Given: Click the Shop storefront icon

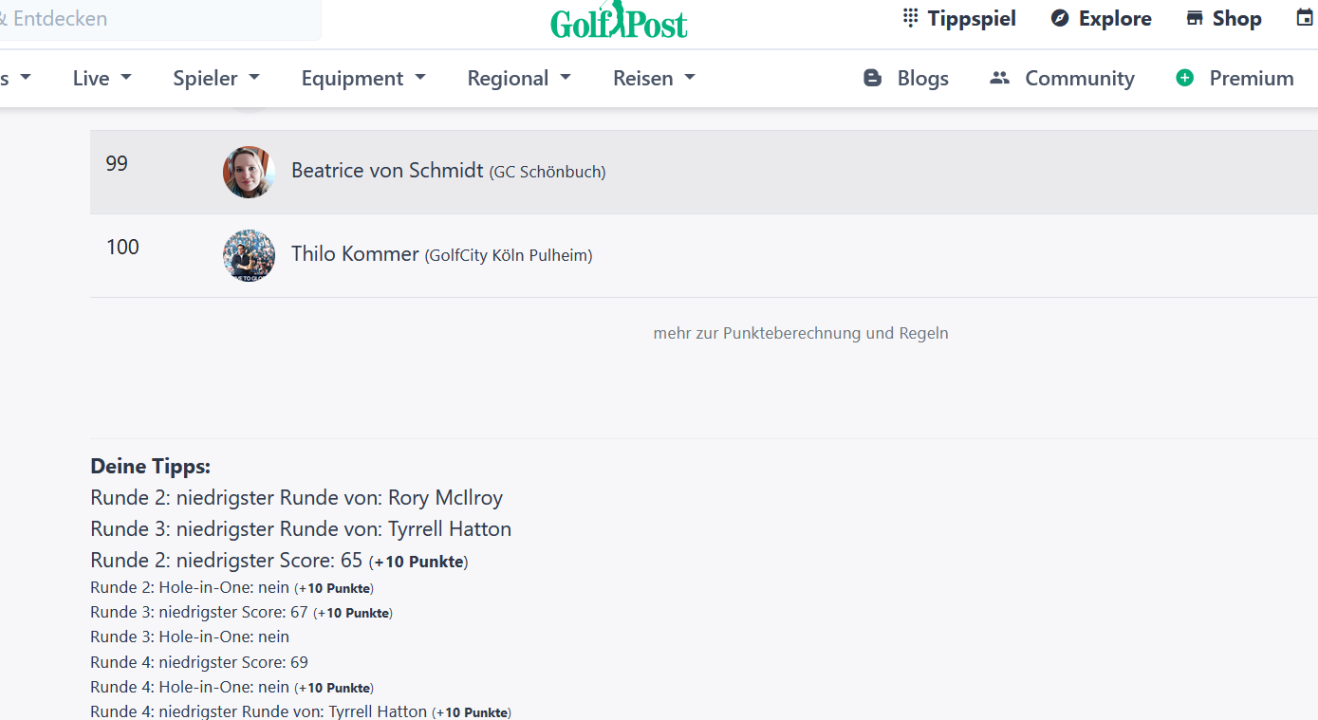Looking at the screenshot, I should 1194,18.
